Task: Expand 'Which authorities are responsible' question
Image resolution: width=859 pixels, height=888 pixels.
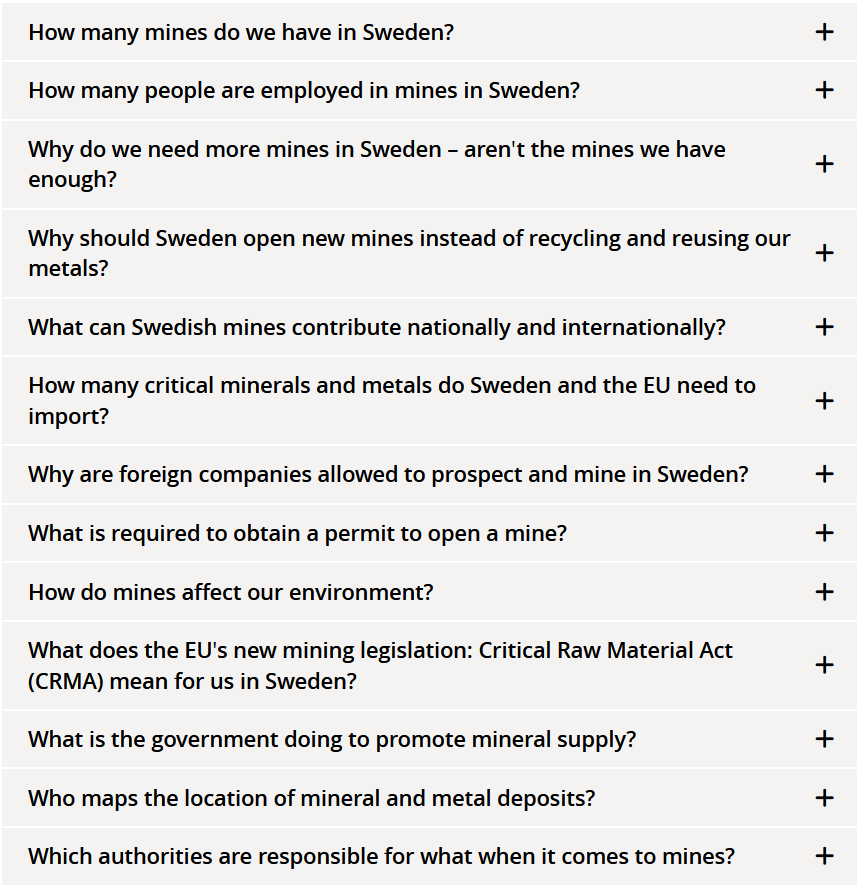Action: coord(381,856)
